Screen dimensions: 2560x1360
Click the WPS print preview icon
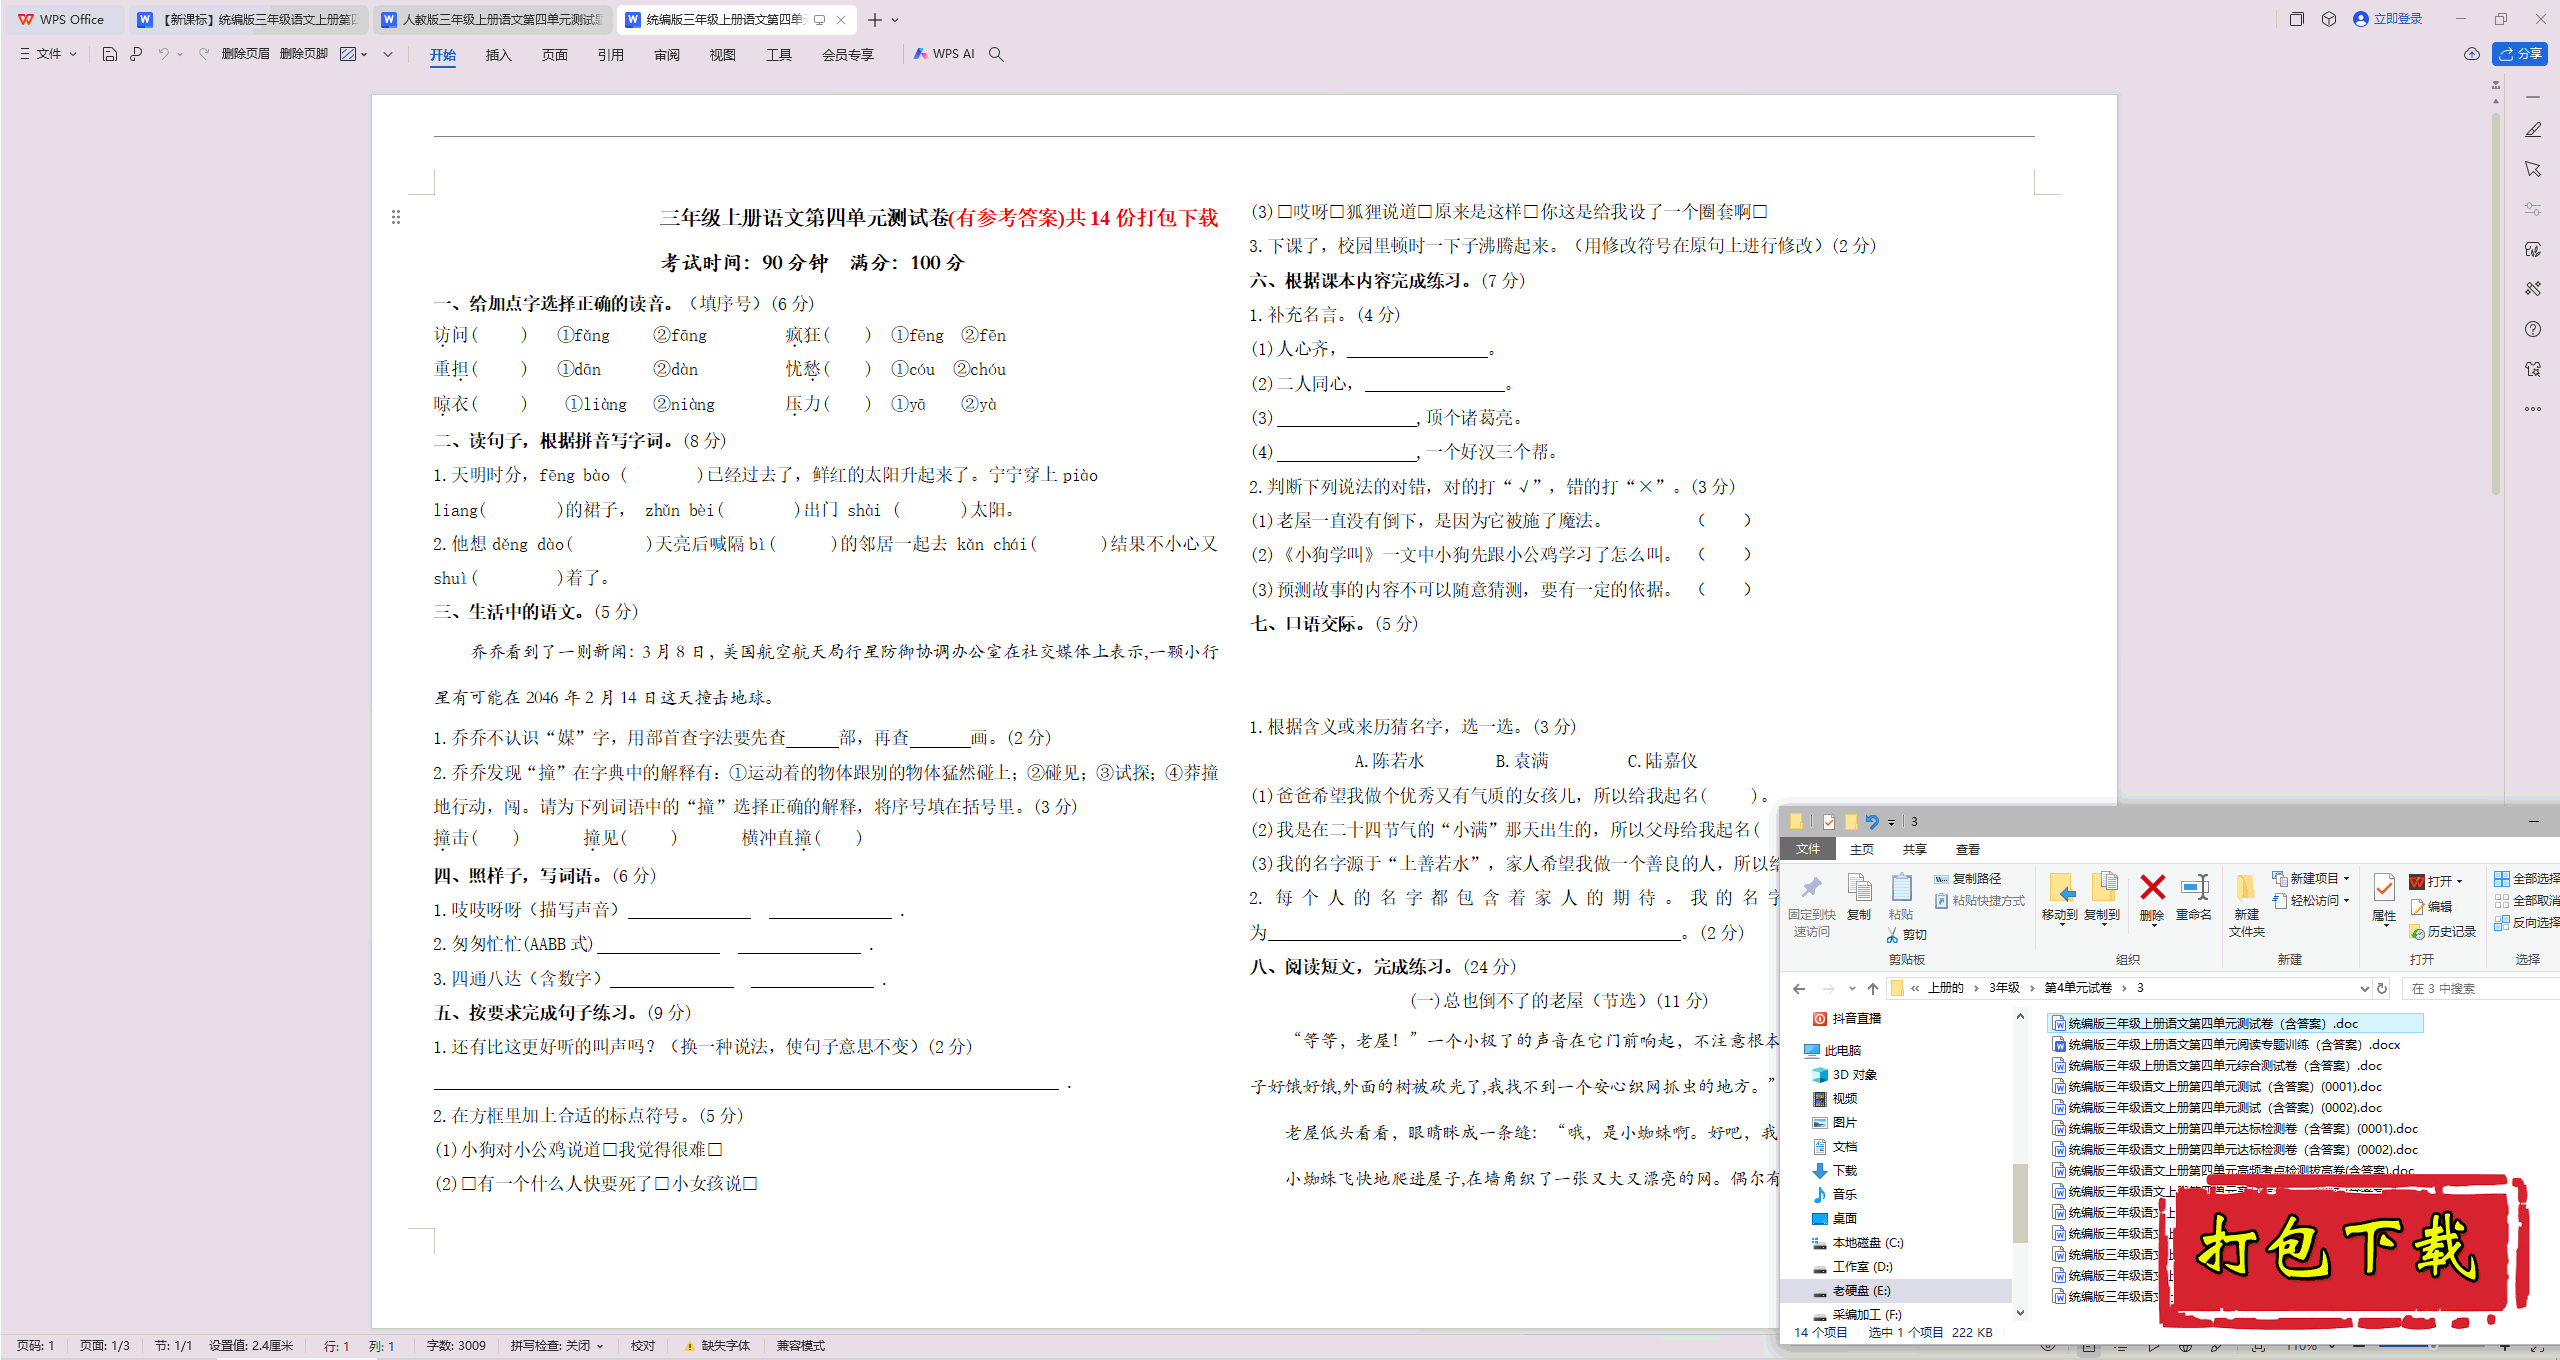click(137, 54)
